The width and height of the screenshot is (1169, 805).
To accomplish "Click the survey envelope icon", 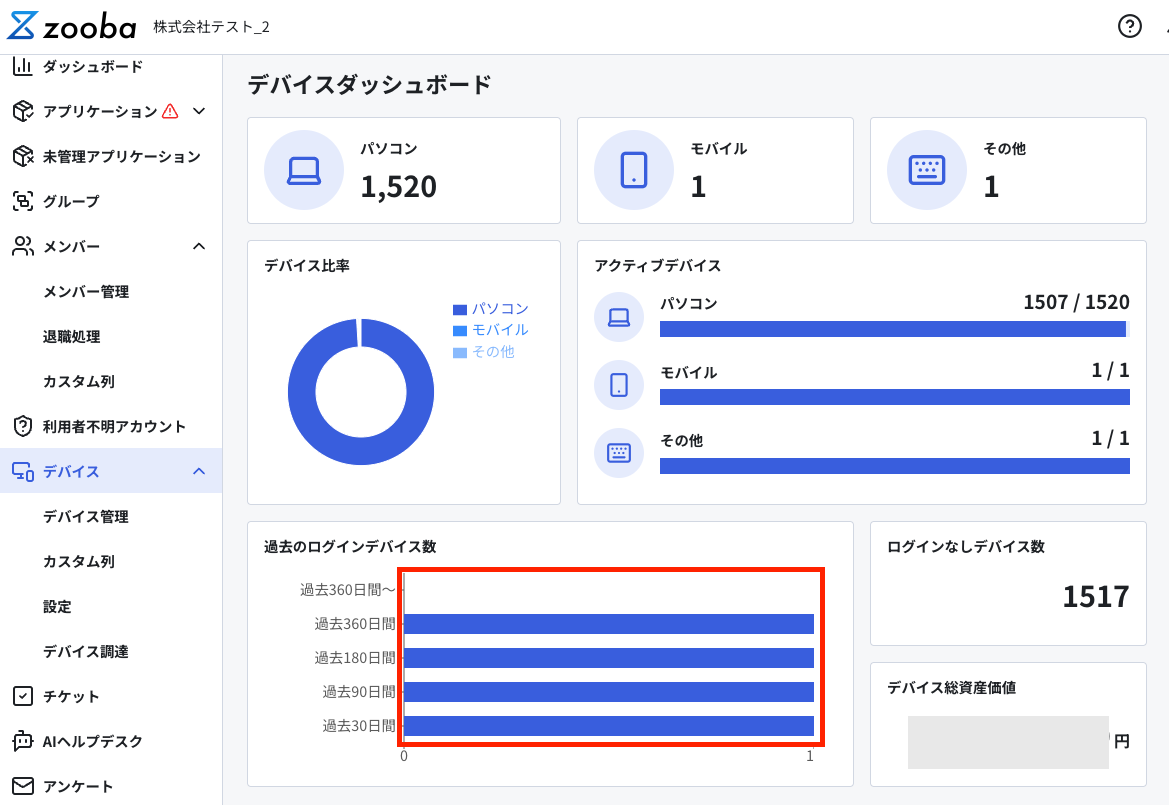I will pyautogui.click(x=22, y=786).
